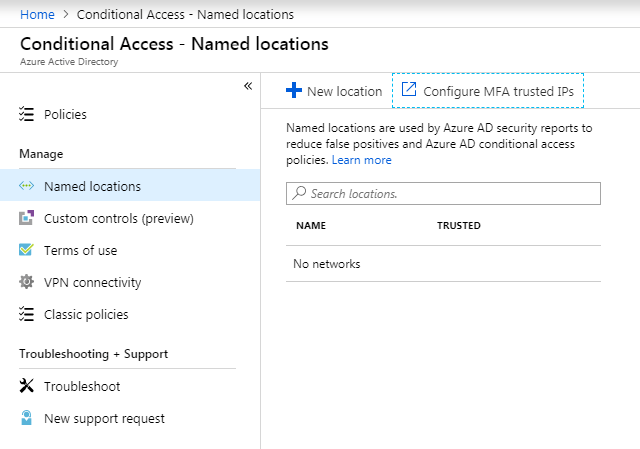Image resolution: width=640 pixels, height=449 pixels.
Task: Open the Terms of use menu item
Action: pos(80,250)
